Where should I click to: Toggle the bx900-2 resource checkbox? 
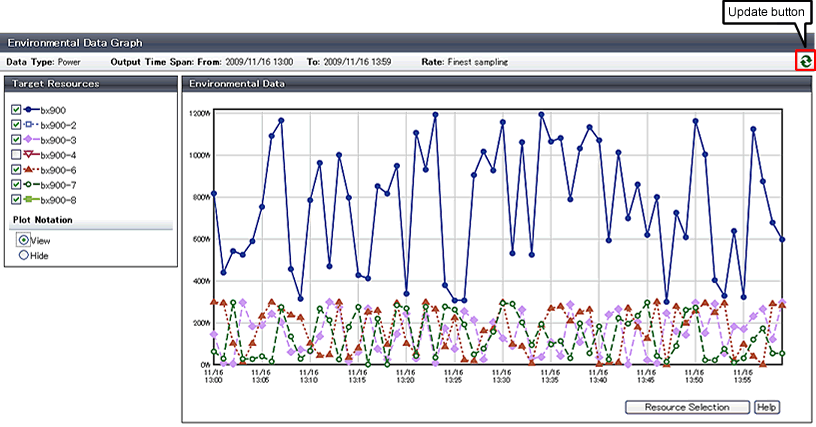[15, 125]
